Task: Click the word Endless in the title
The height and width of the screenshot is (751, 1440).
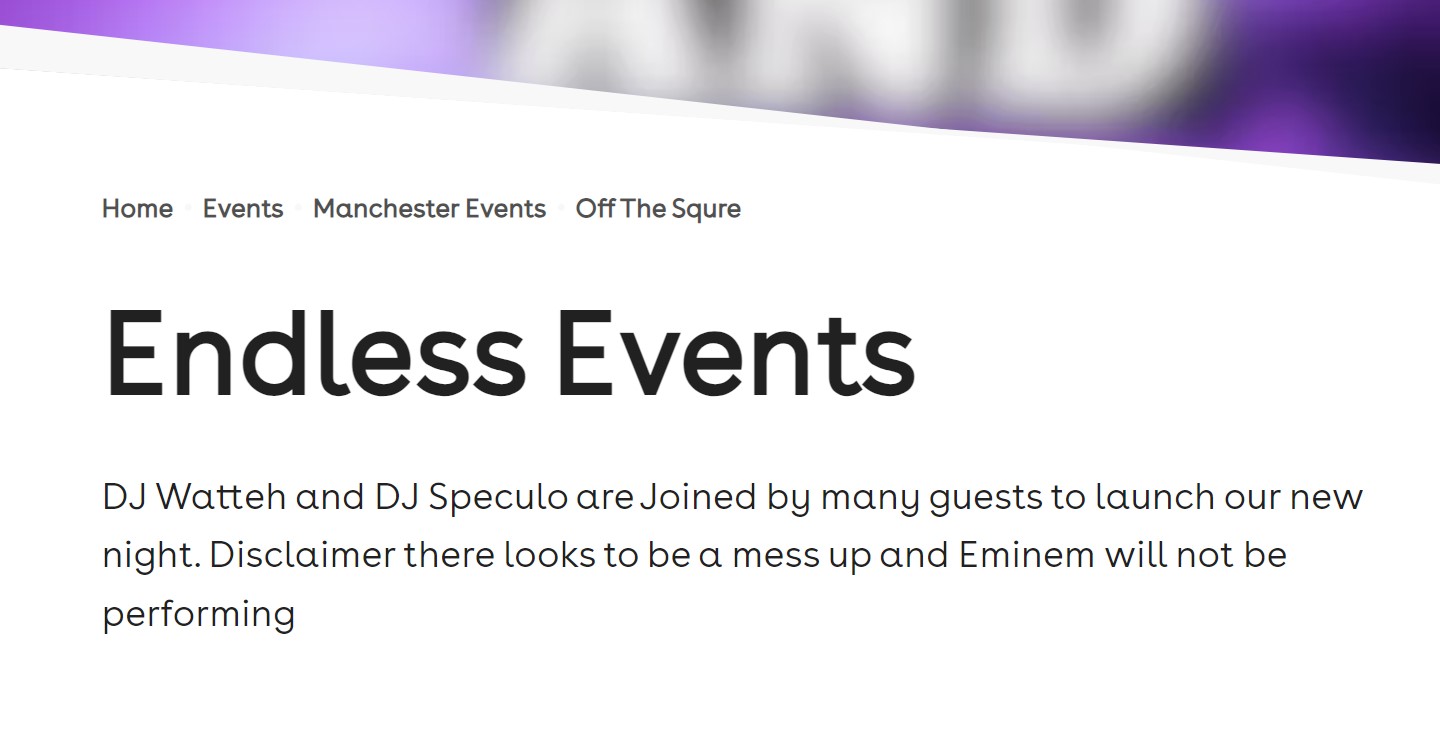Action: [x=315, y=353]
